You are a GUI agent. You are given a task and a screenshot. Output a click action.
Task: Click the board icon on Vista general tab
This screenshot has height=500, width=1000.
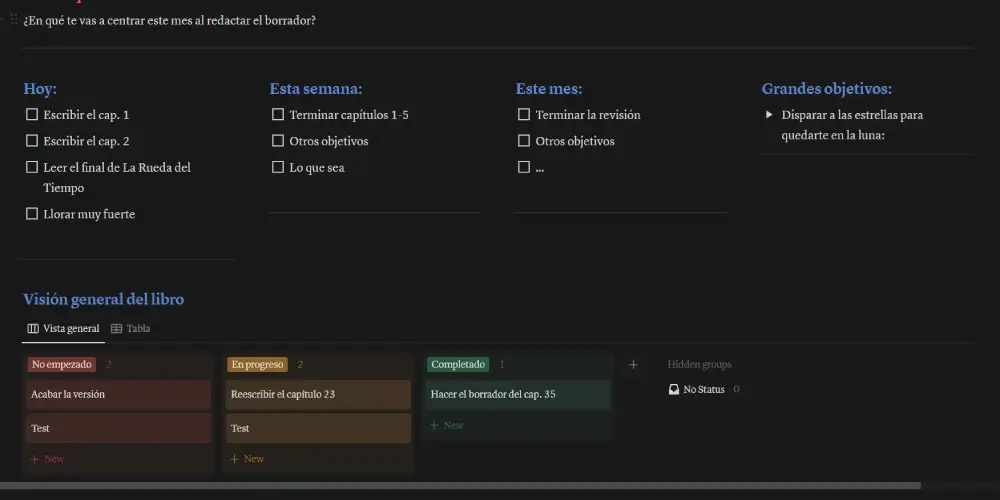[33, 329]
